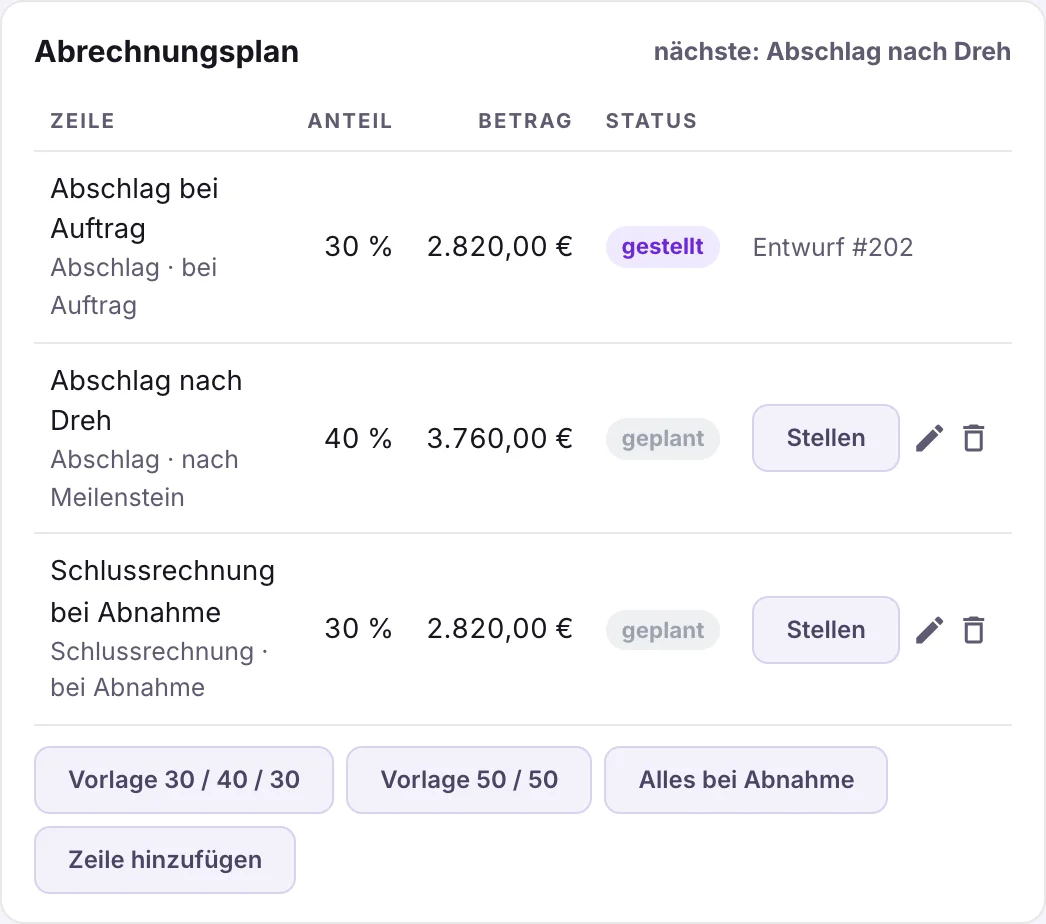Click the subtitle Abschlag · nach Meilenstein

145,478
